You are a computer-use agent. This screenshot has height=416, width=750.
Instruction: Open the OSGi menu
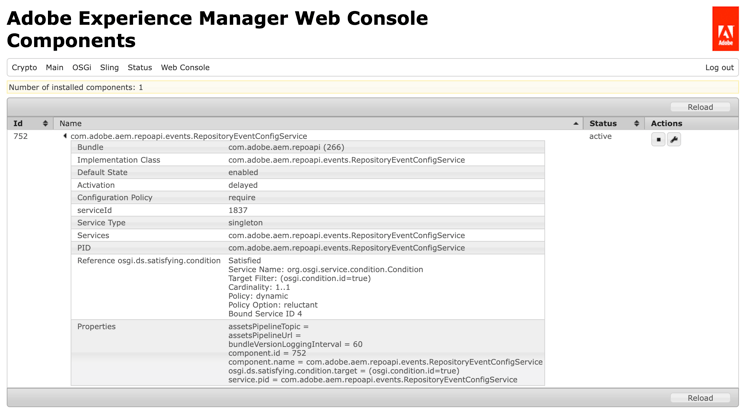point(82,67)
